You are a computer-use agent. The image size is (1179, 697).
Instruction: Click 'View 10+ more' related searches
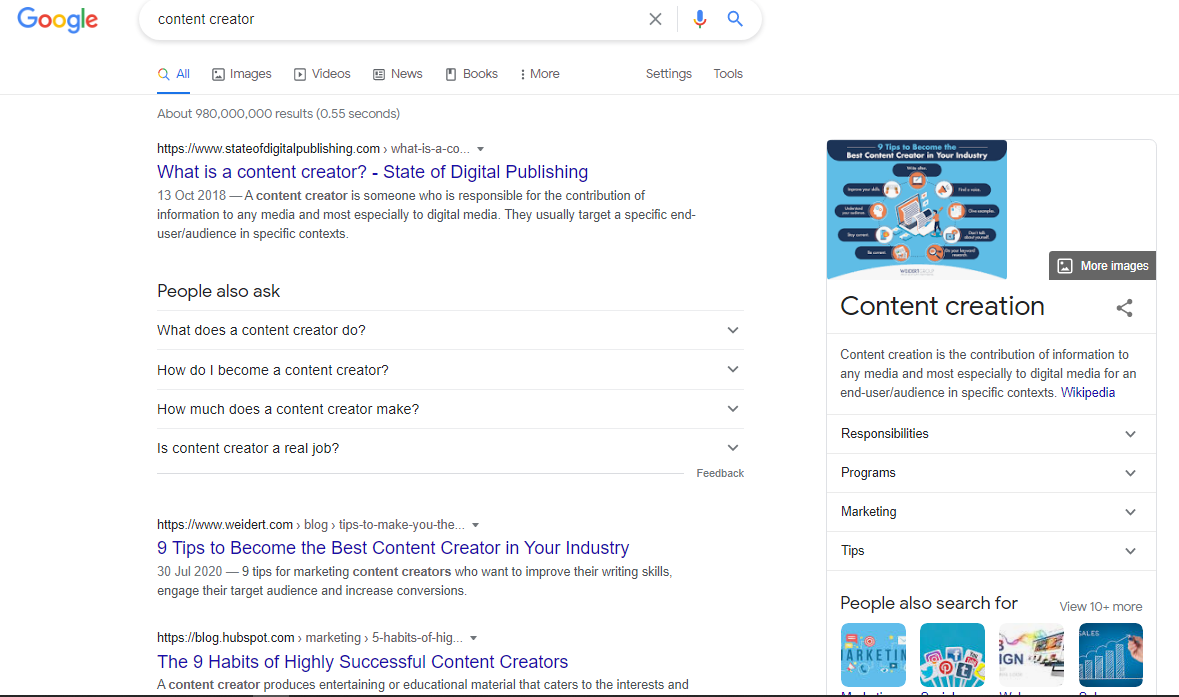[x=1100, y=607]
